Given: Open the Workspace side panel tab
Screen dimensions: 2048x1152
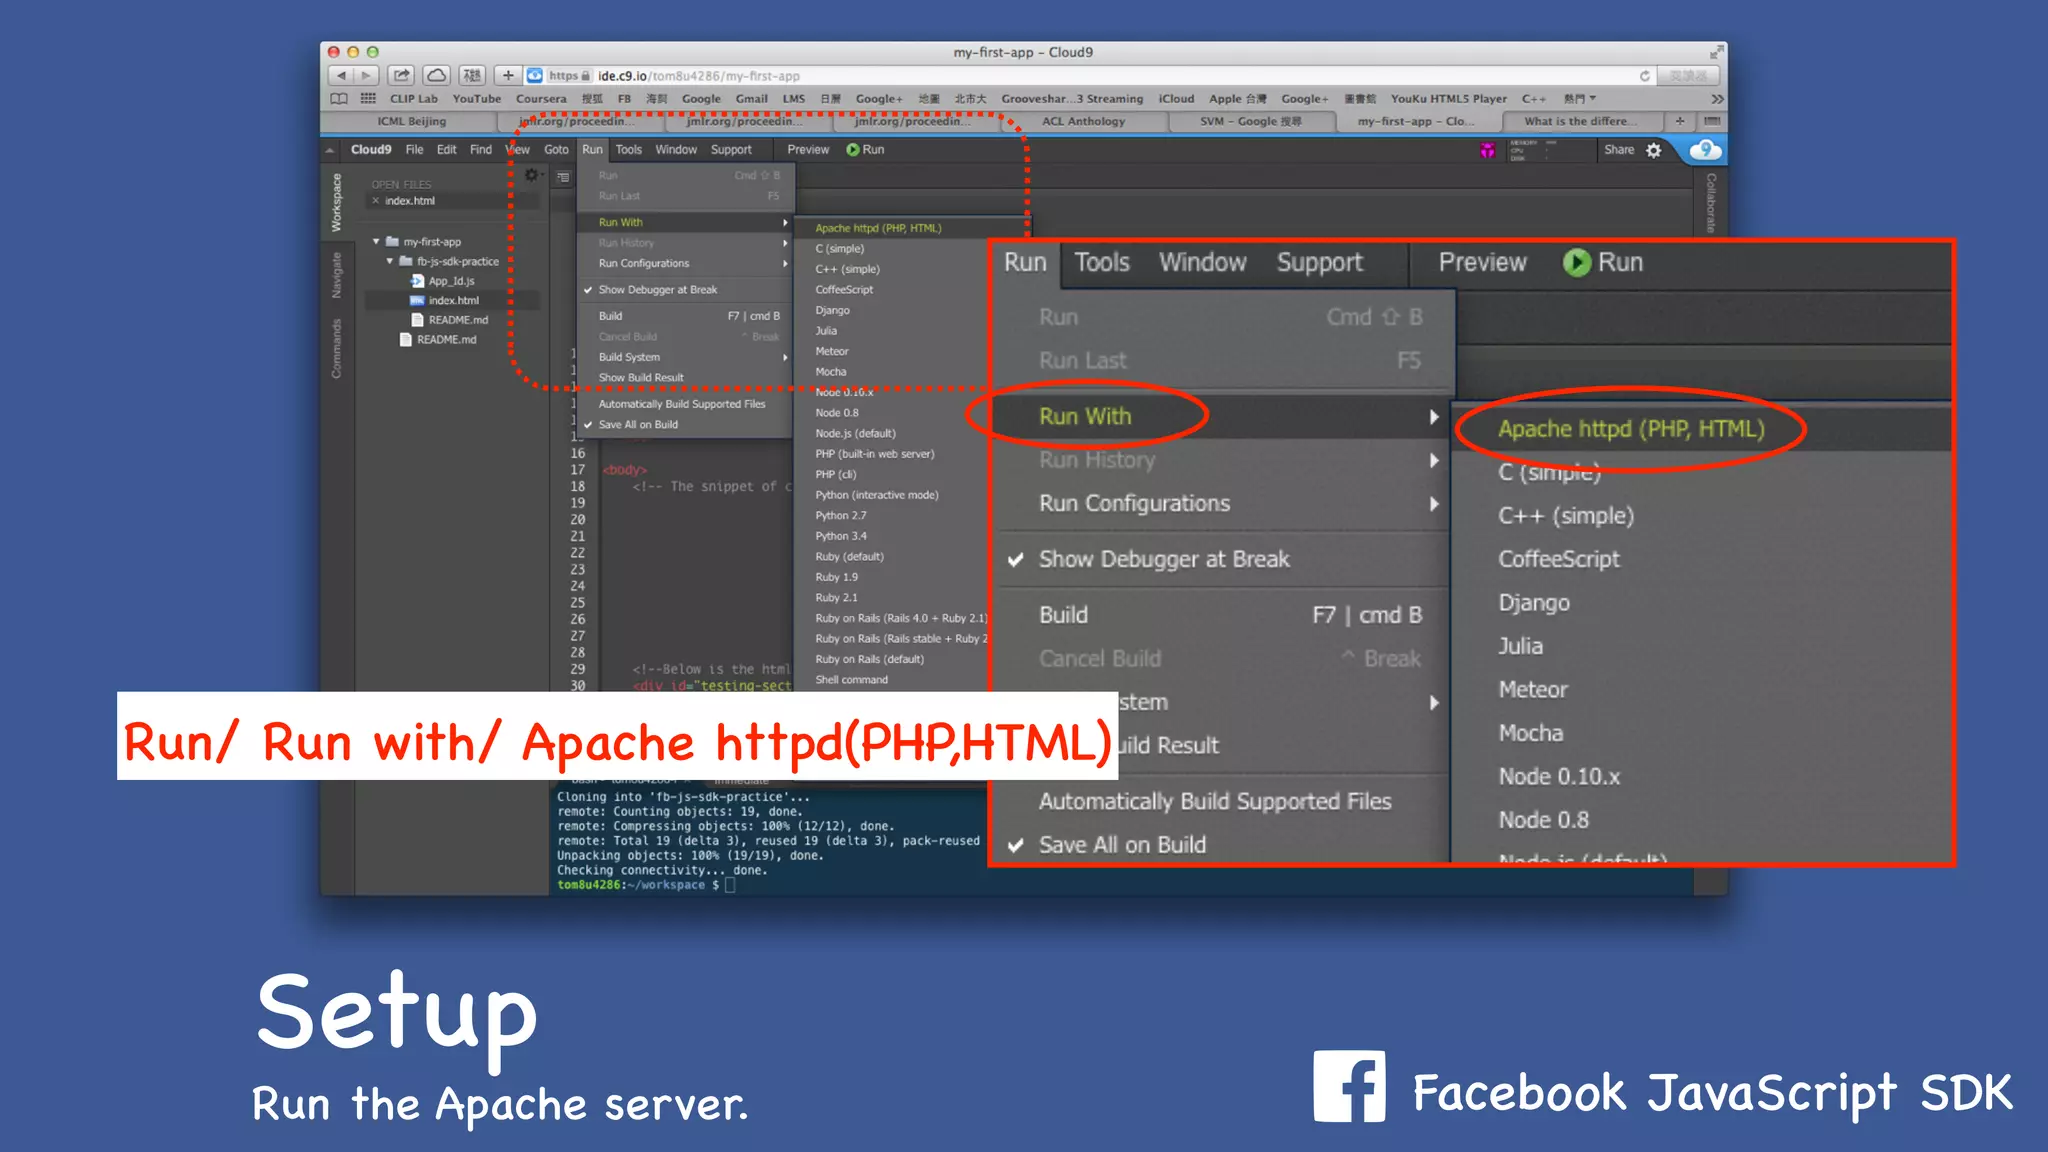Looking at the screenshot, I should tap(337, 203).
